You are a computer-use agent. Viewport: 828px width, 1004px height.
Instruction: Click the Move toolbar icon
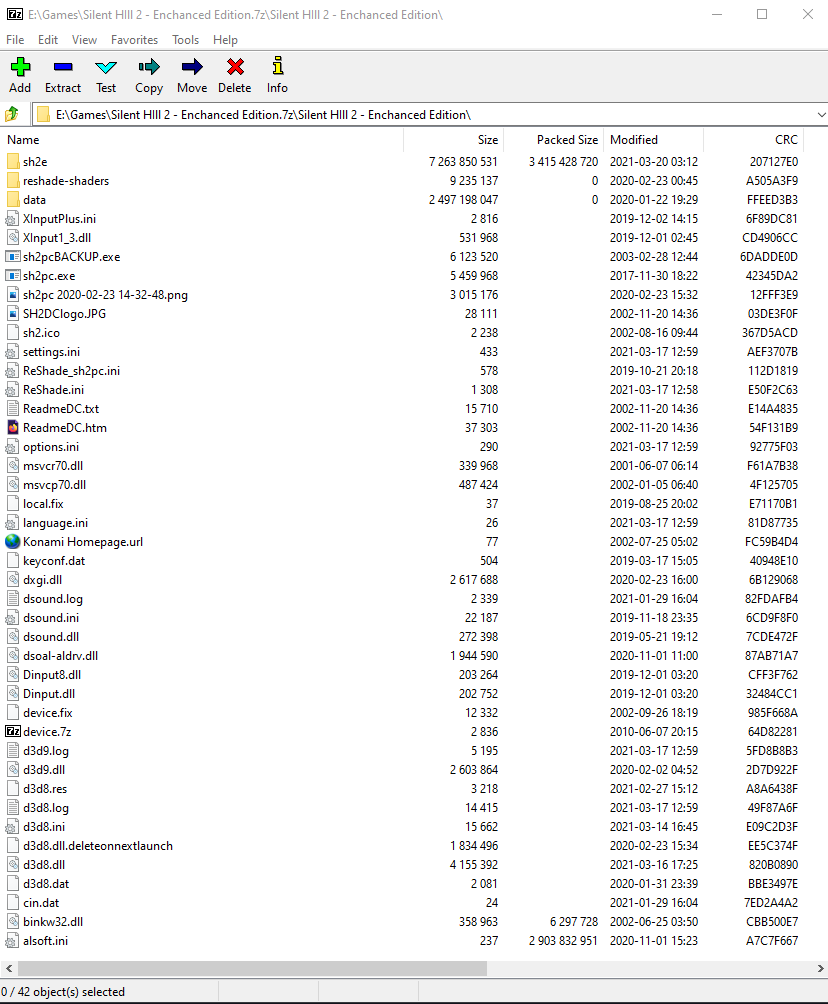[x=191, y=67]
